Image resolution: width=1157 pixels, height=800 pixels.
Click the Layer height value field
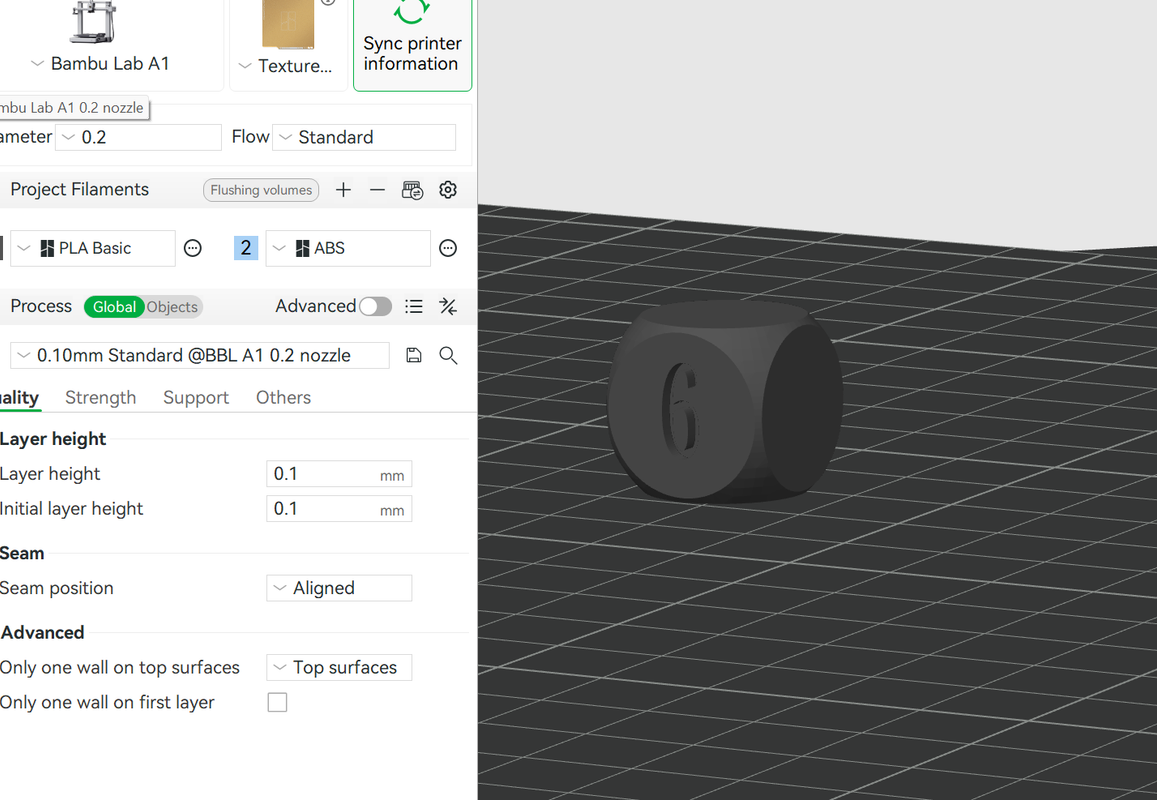pyautogui.click(x=339, y=474)
